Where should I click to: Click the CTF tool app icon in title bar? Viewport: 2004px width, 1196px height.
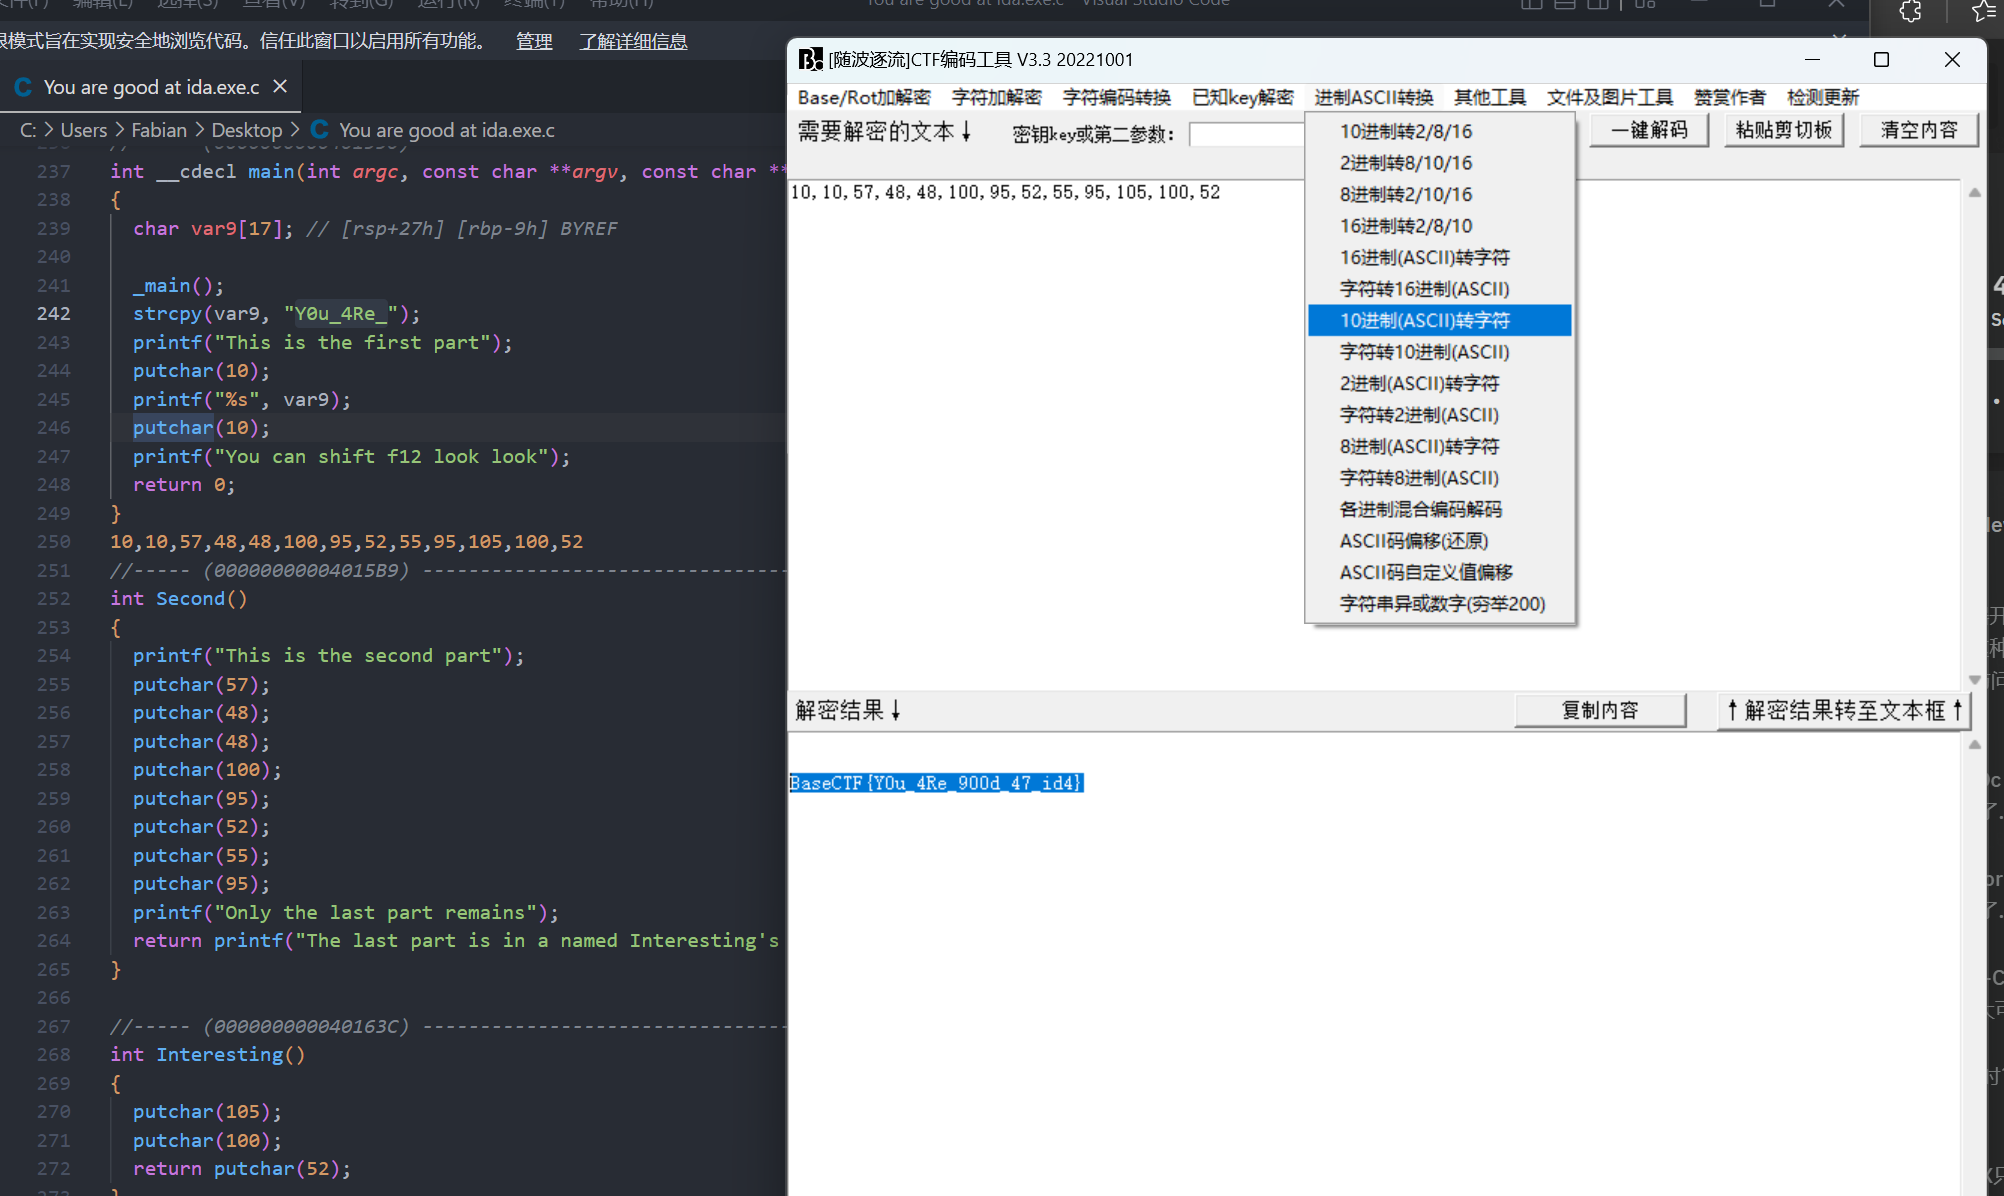point(810,59)
